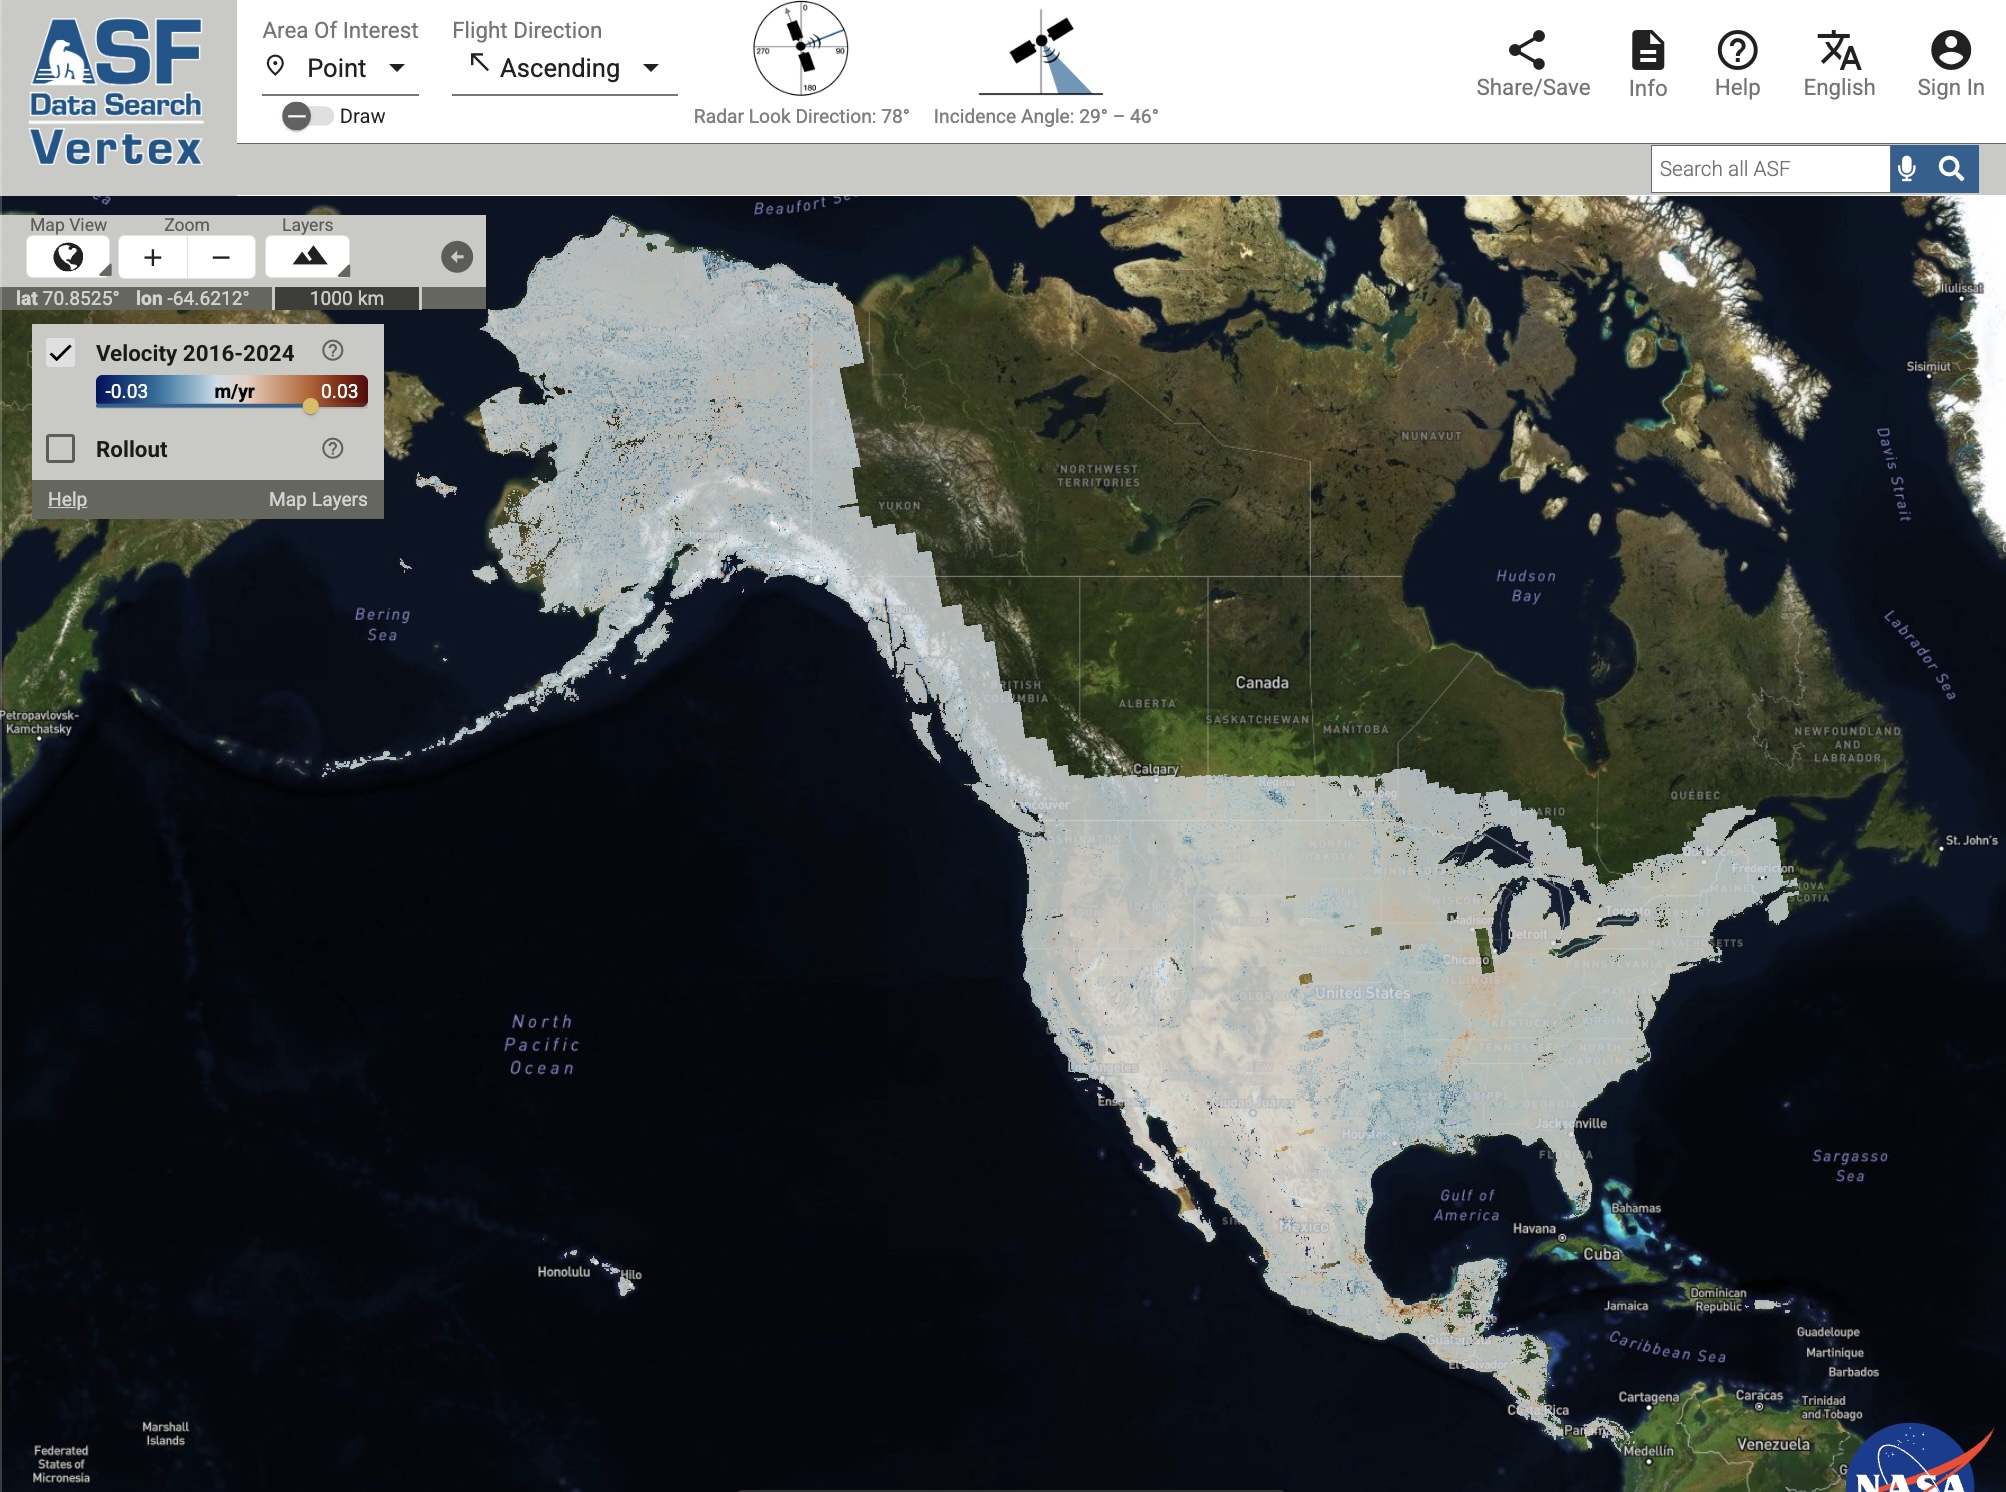Viewport: 2006px width, 1492px height.
Task: Click the magnifying glass search button
Action: click(1951, 169)
